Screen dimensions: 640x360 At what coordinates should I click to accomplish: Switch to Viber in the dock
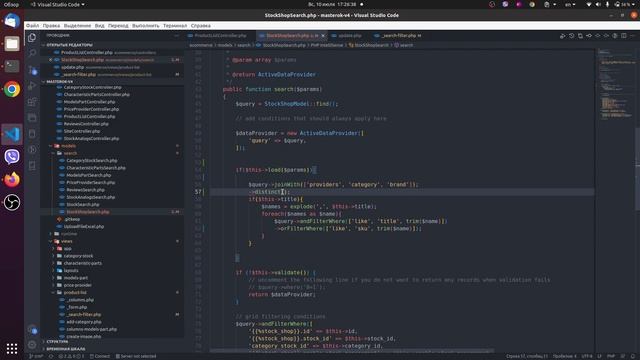click(x=12, y=157)
